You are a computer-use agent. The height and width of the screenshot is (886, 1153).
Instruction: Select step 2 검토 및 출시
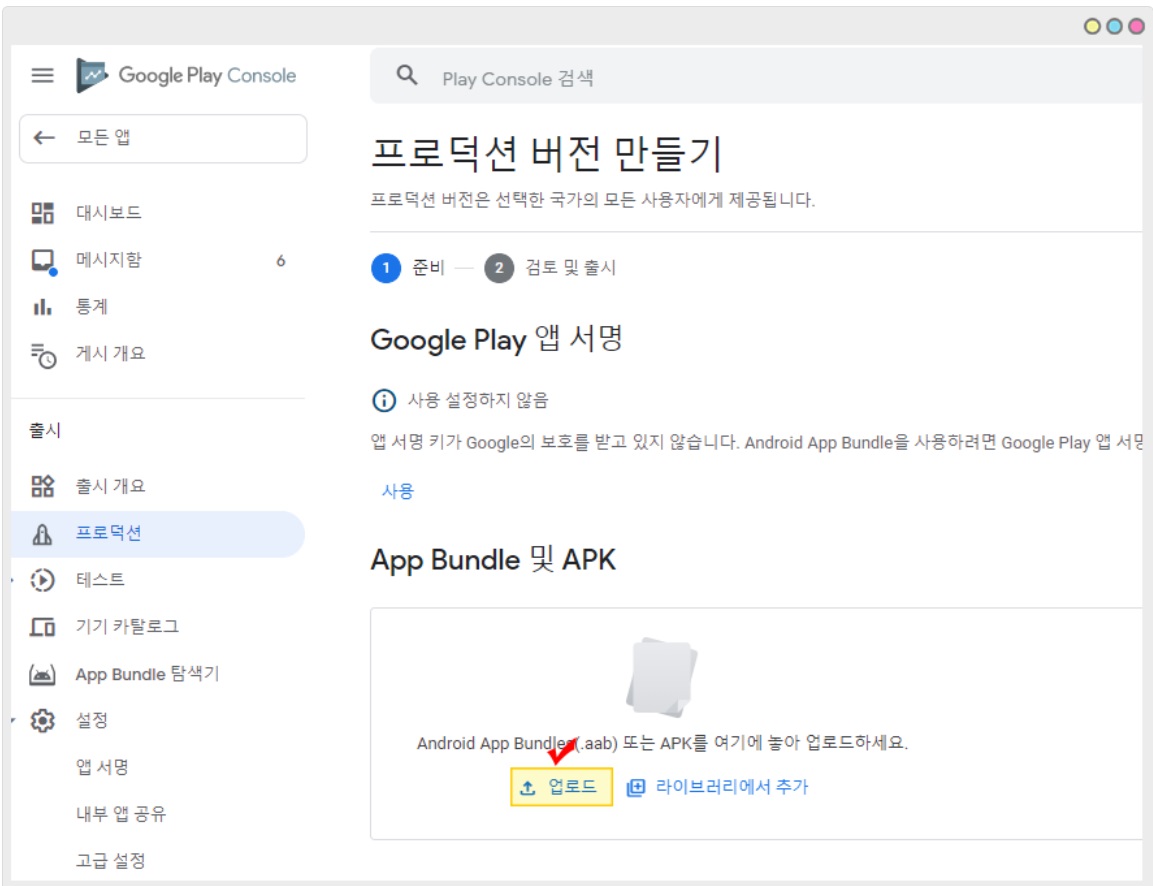550,268
